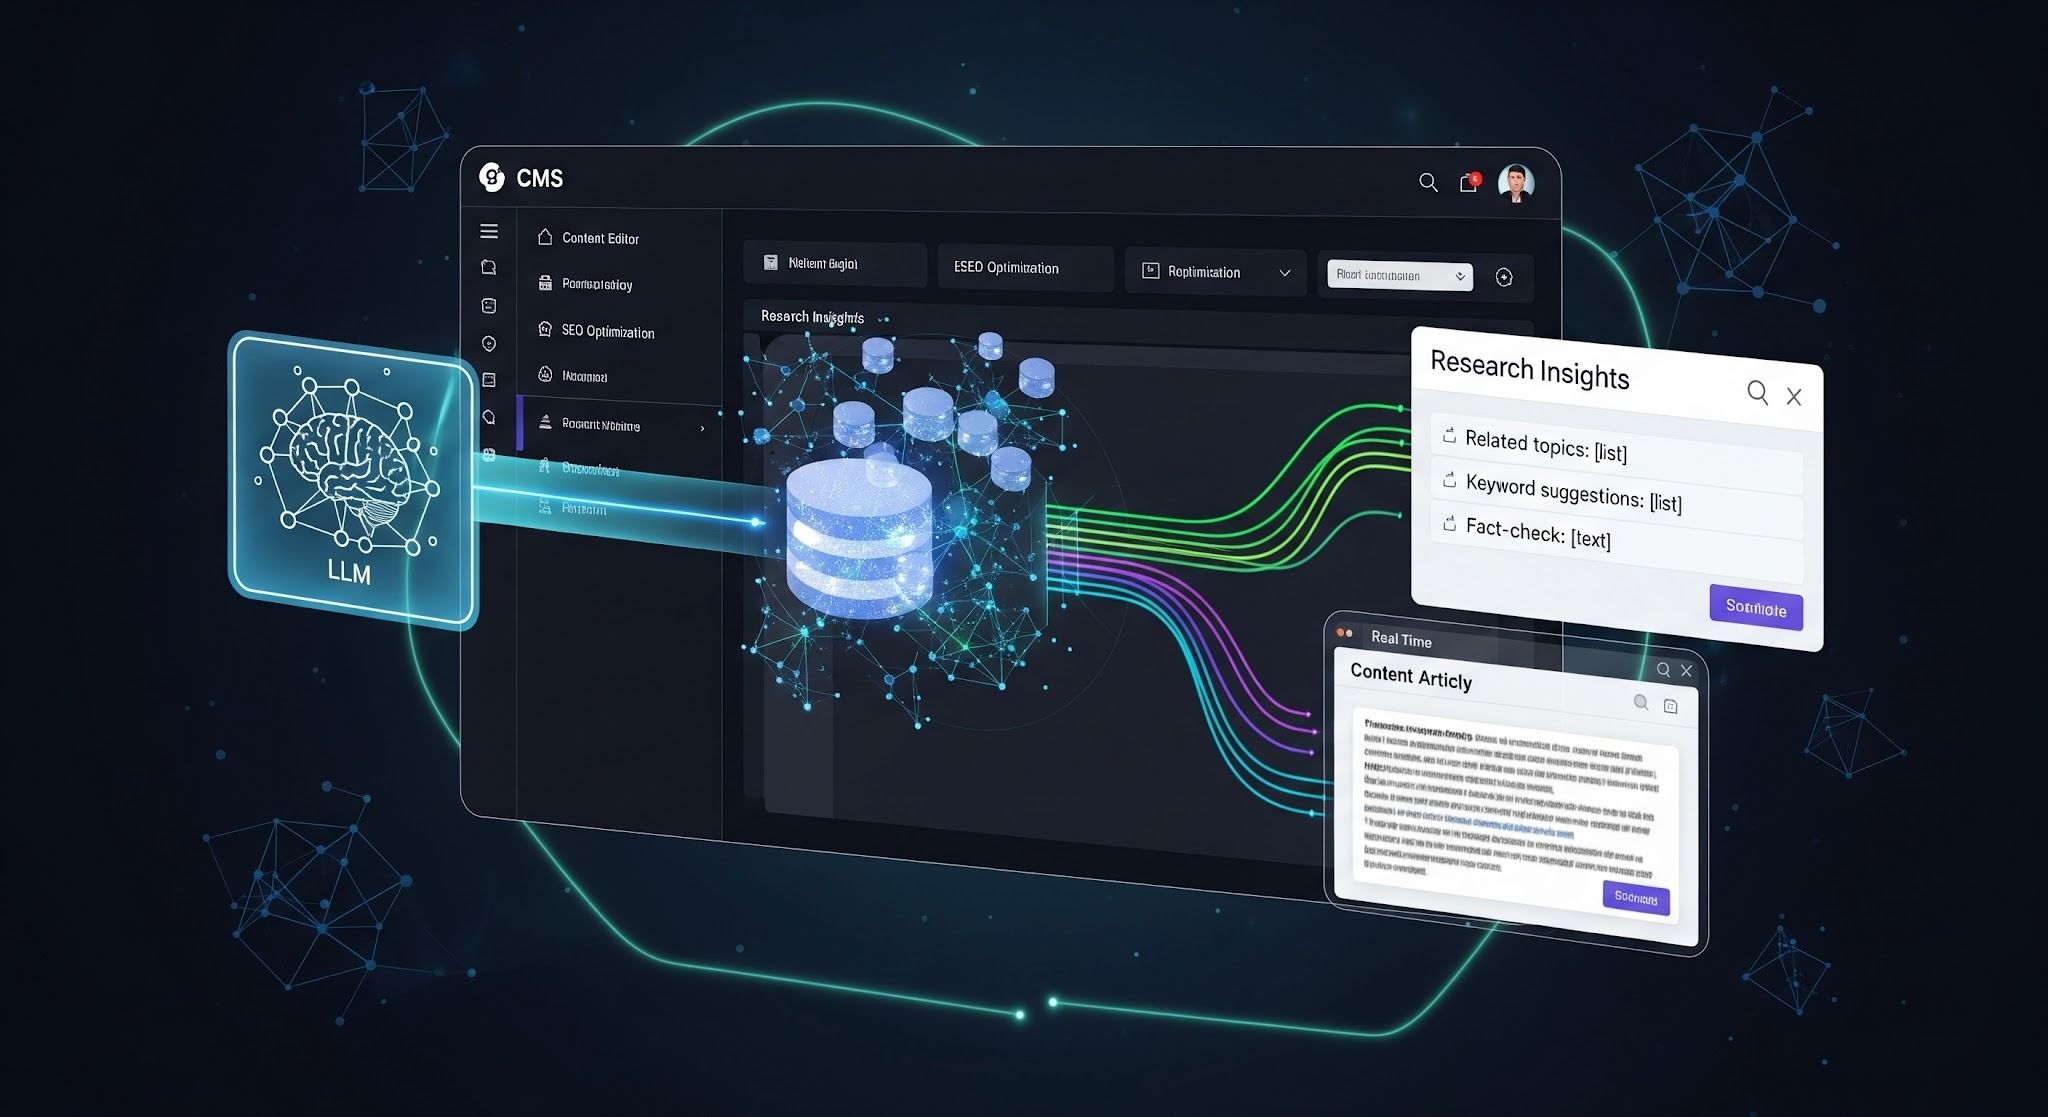
Task: Open the notifications icon with red badge
Action: 1468,182
